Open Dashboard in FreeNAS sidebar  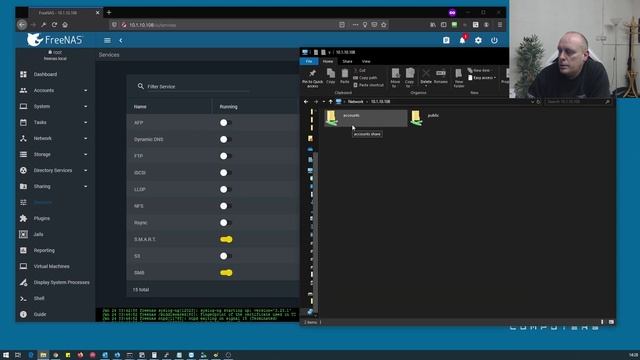[x=45, y=74]
